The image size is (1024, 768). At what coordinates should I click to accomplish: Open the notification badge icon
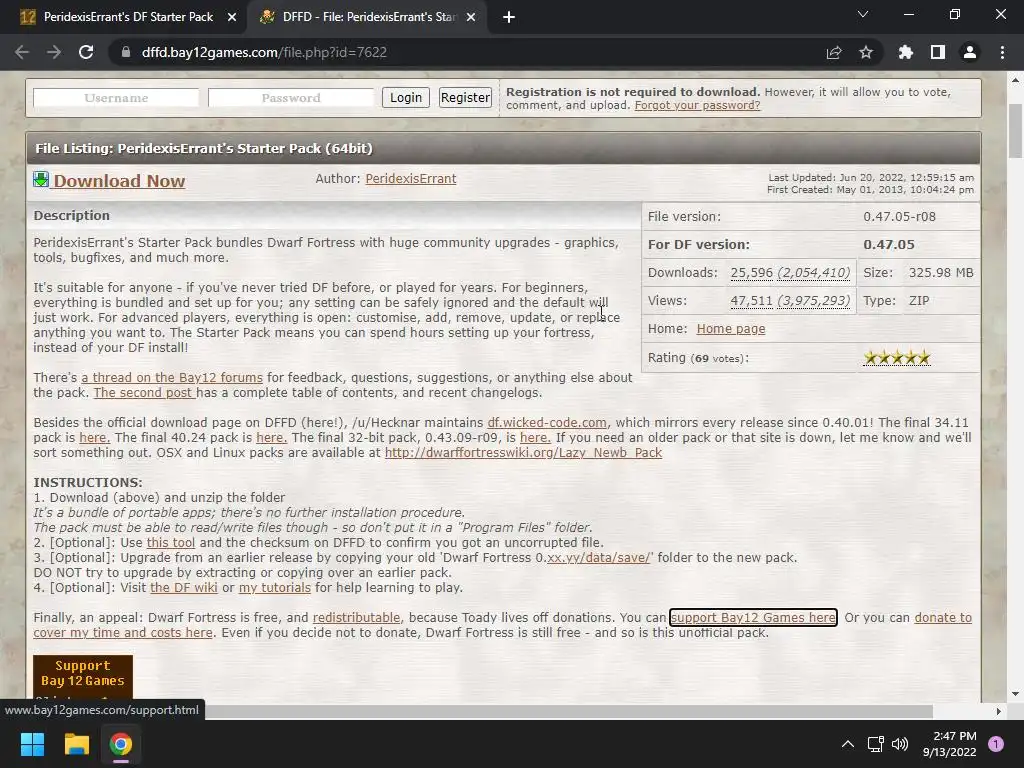click(x=996, y=744)
